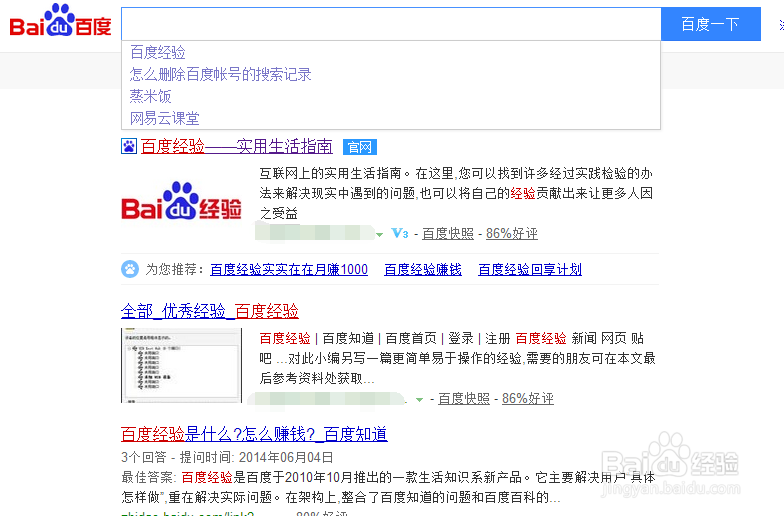Click the paw icon beside 百度经验 result title
Viewport: 784px width, 516px height.
(x=129, y=146)
